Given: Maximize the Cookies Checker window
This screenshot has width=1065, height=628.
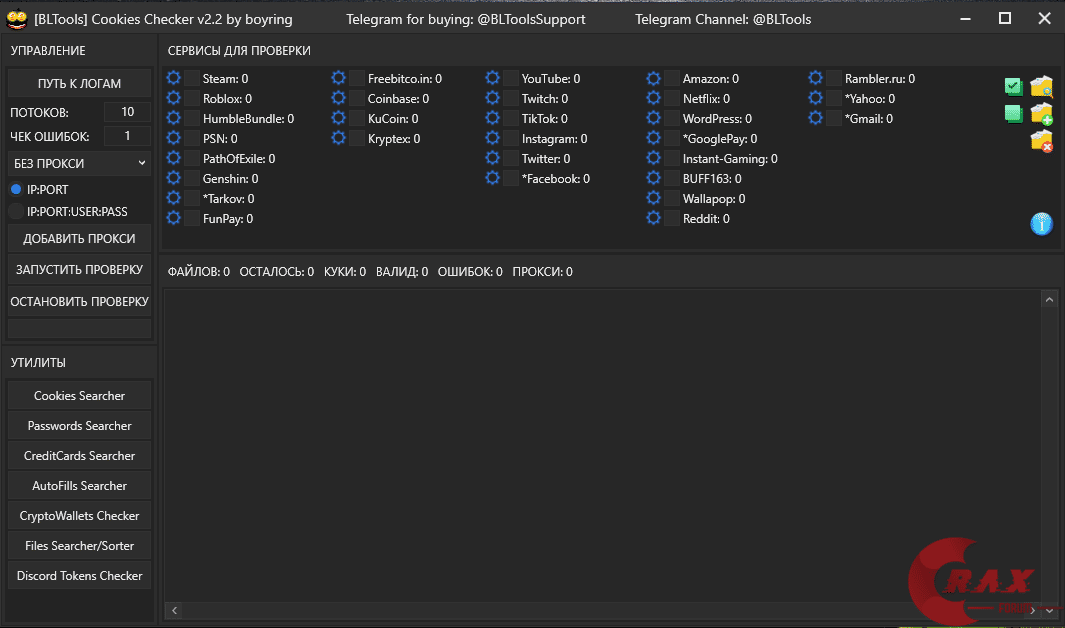Looking at the screenshot, I should click(x=1005, y=18).
